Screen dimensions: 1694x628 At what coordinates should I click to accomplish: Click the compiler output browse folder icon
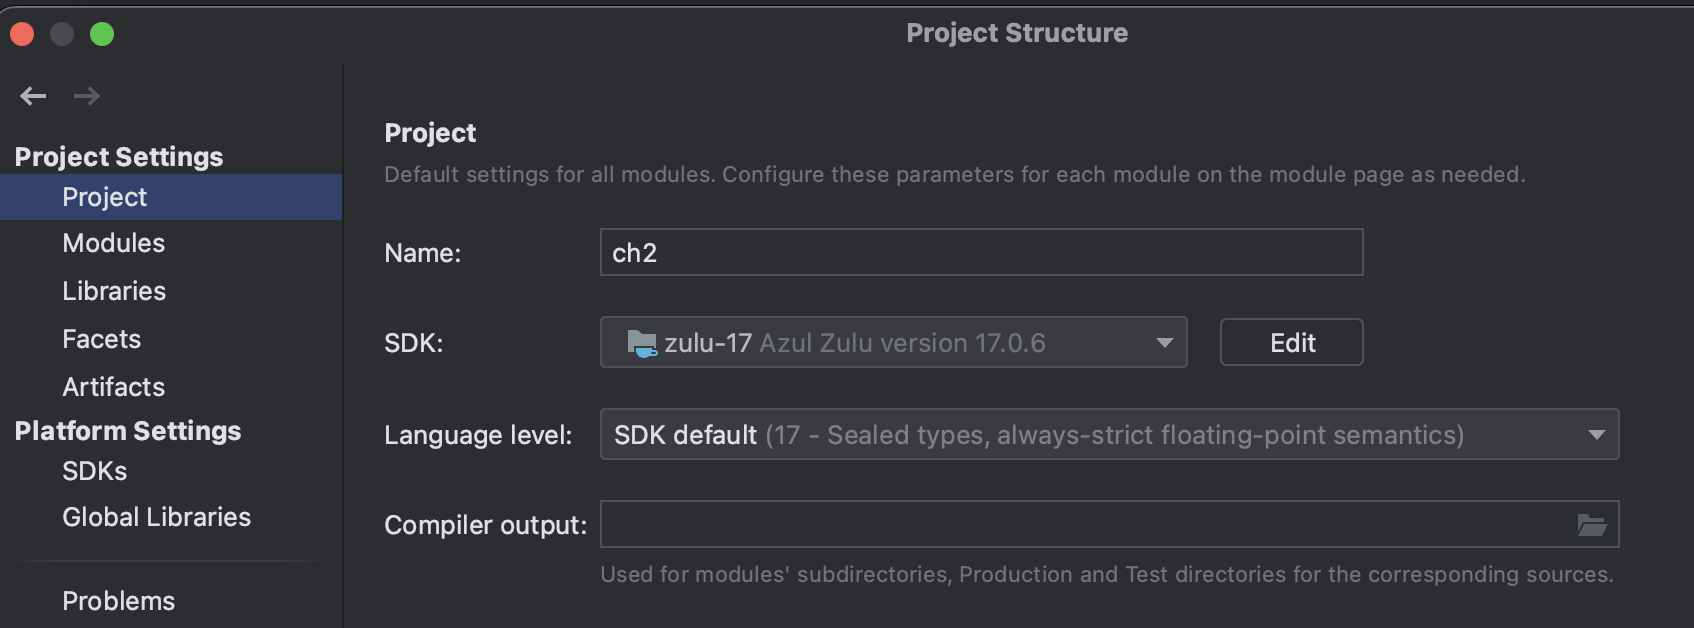(1591, 525)
